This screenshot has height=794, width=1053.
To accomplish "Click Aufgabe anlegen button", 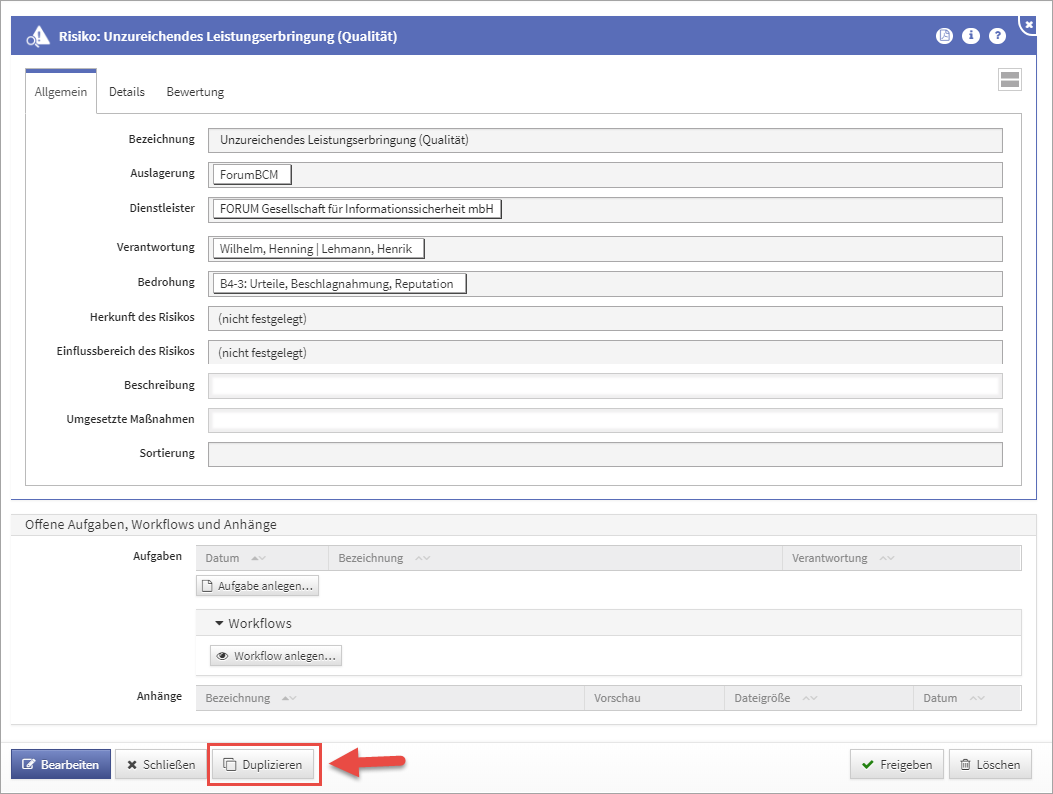I will [258, 586].
